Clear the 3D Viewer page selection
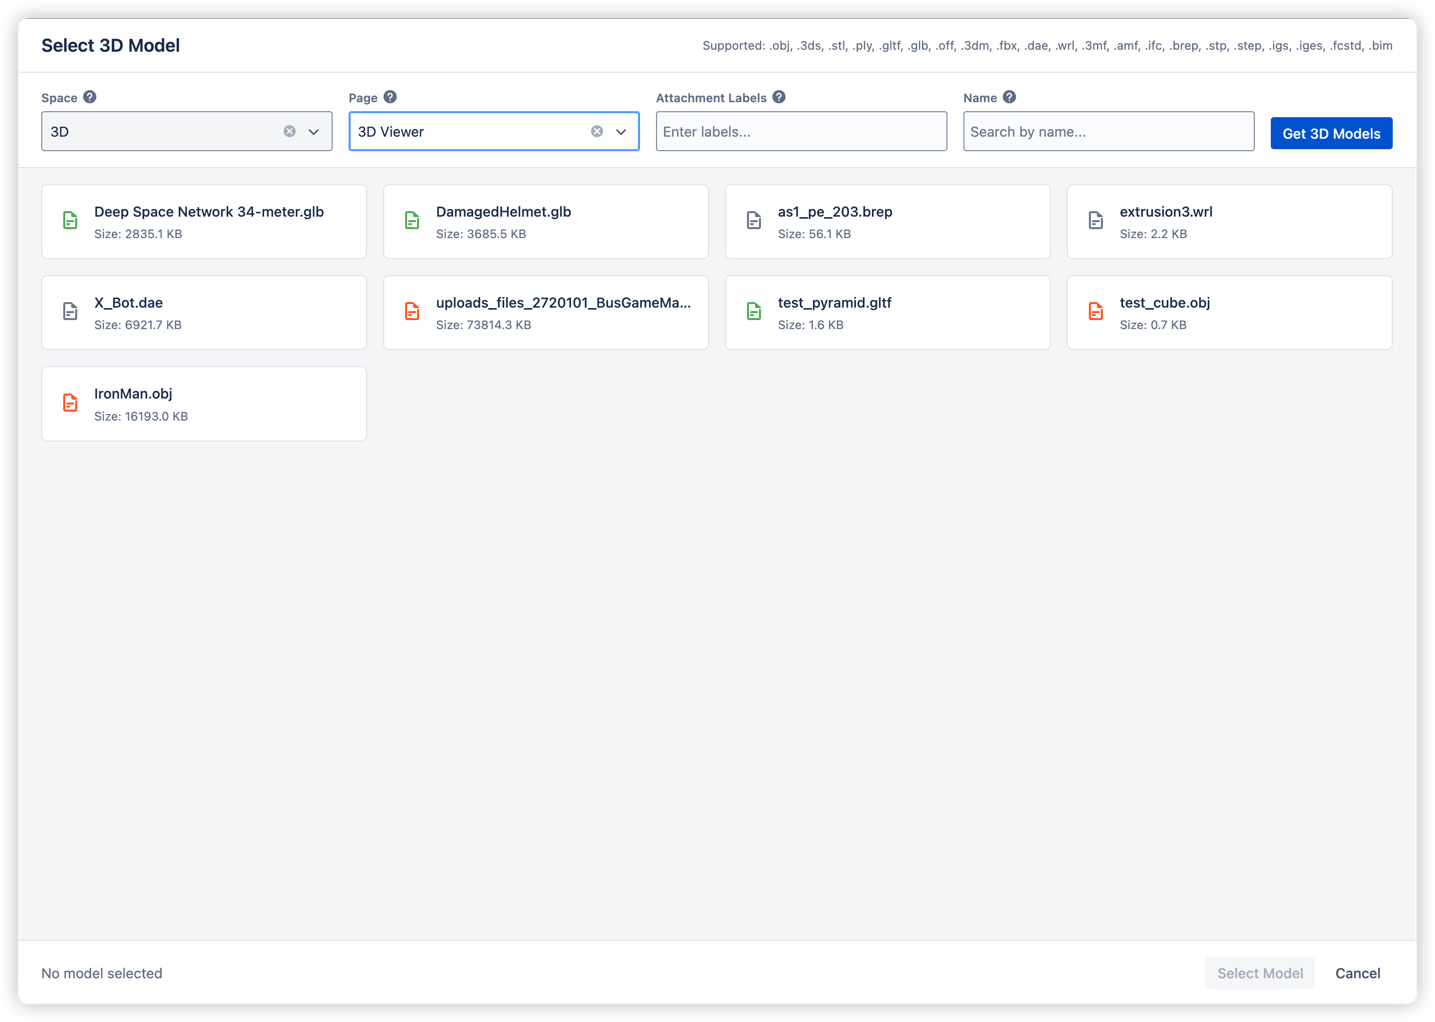This screenshot has width=1435, height=1022. pyautogui.click(x=597, y=130)
